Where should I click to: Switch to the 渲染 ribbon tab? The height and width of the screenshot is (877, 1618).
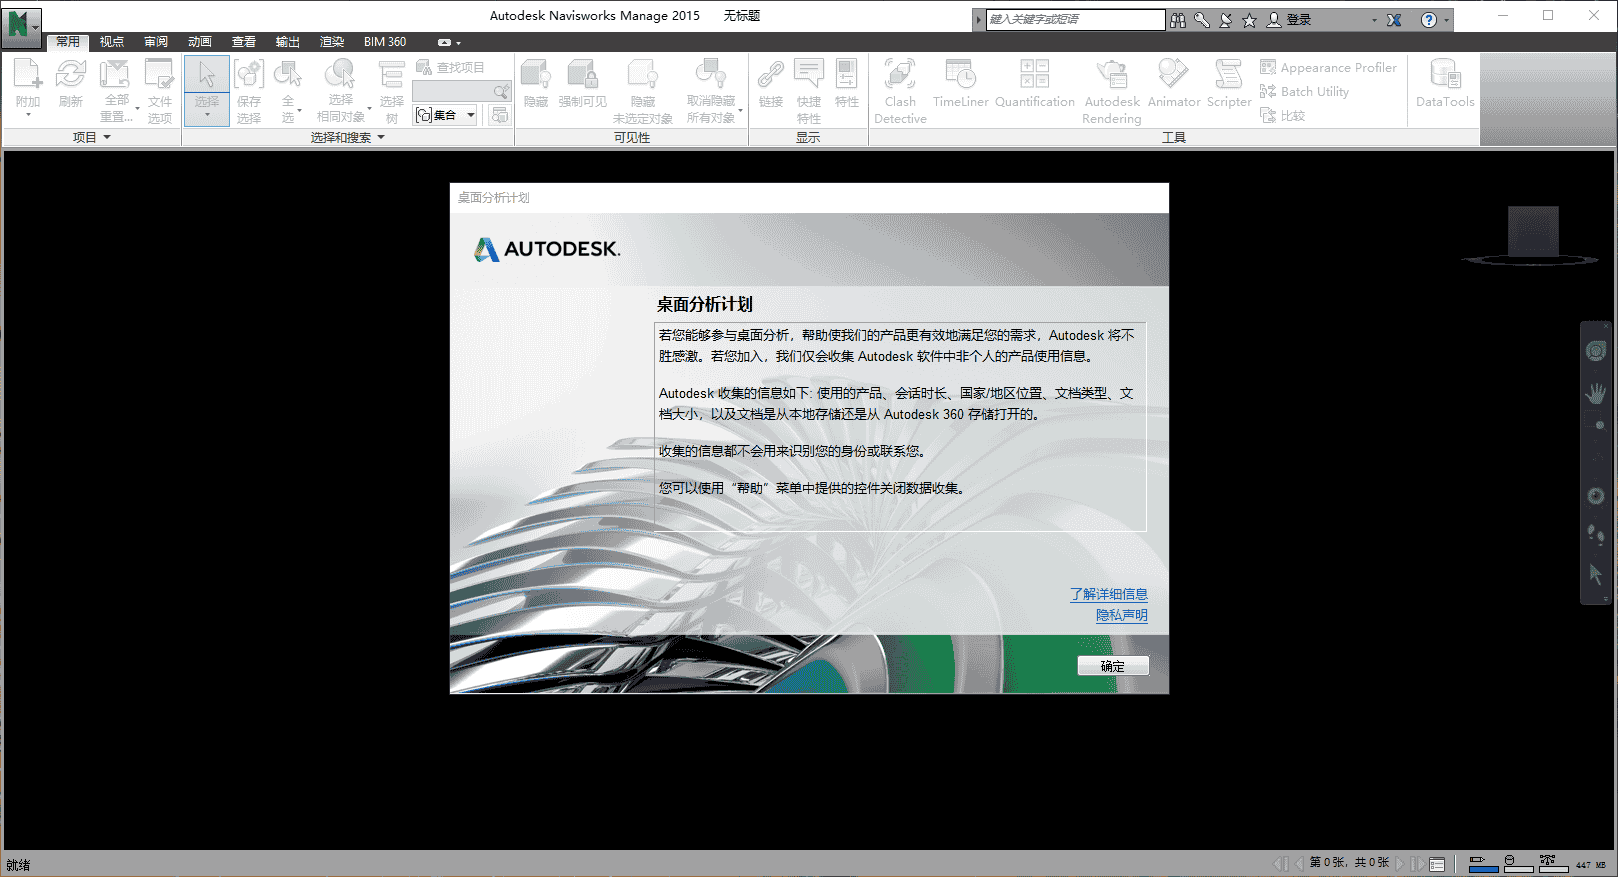(332, 42)
